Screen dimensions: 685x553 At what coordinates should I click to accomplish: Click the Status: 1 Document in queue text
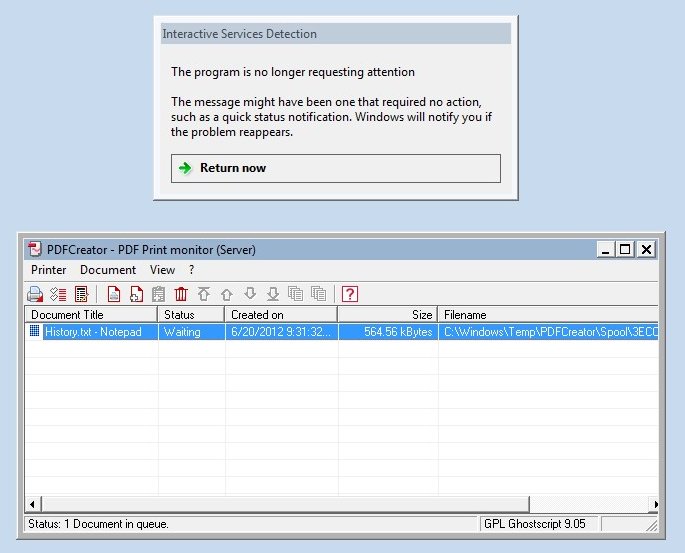98,524
